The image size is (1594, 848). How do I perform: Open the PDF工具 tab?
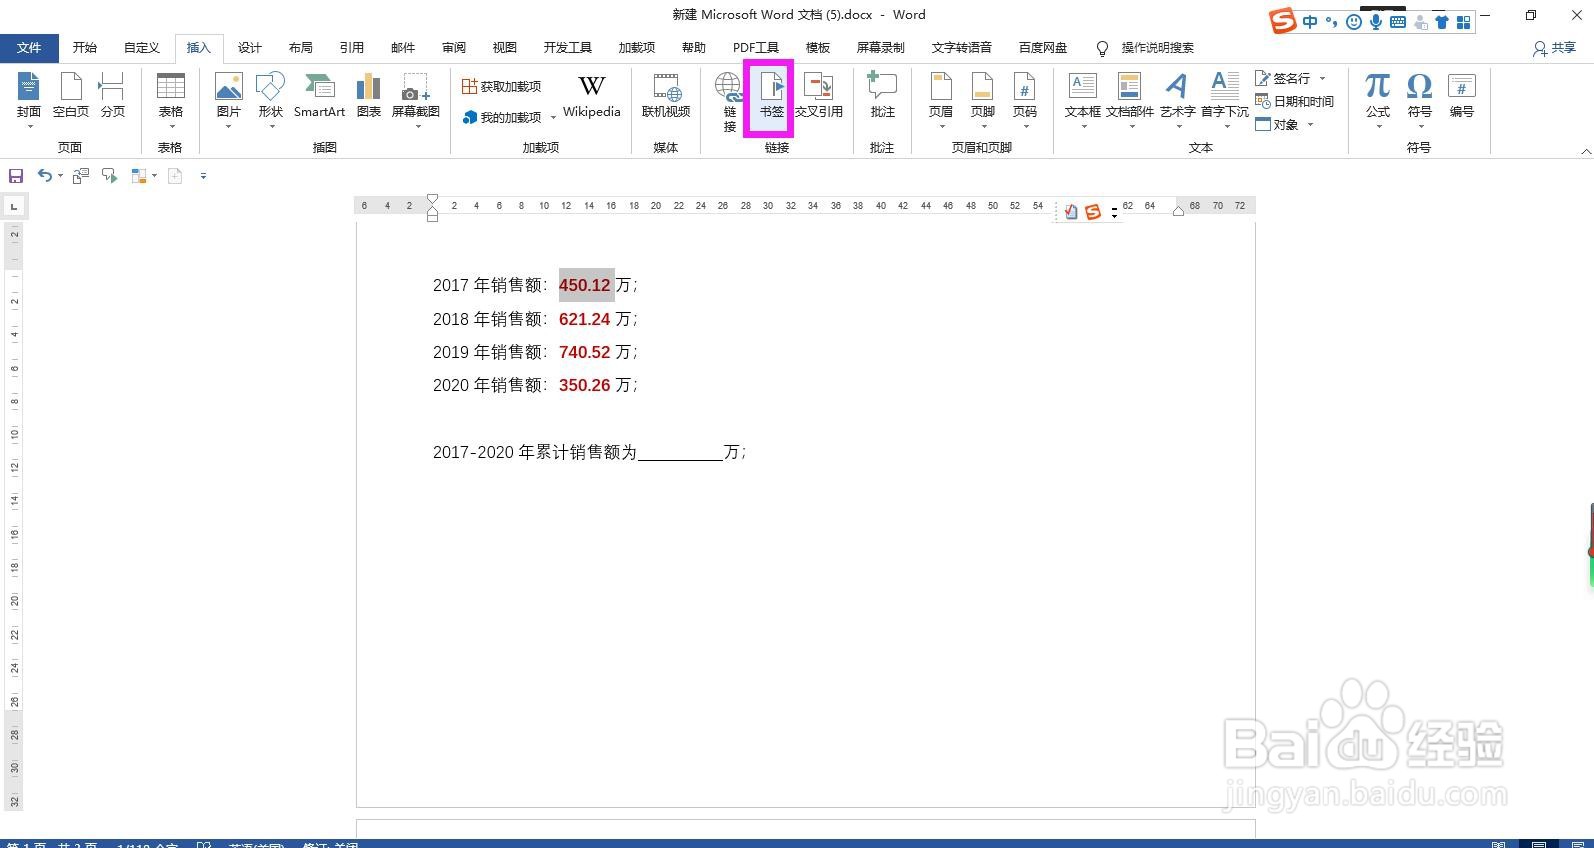pos(756,48)
